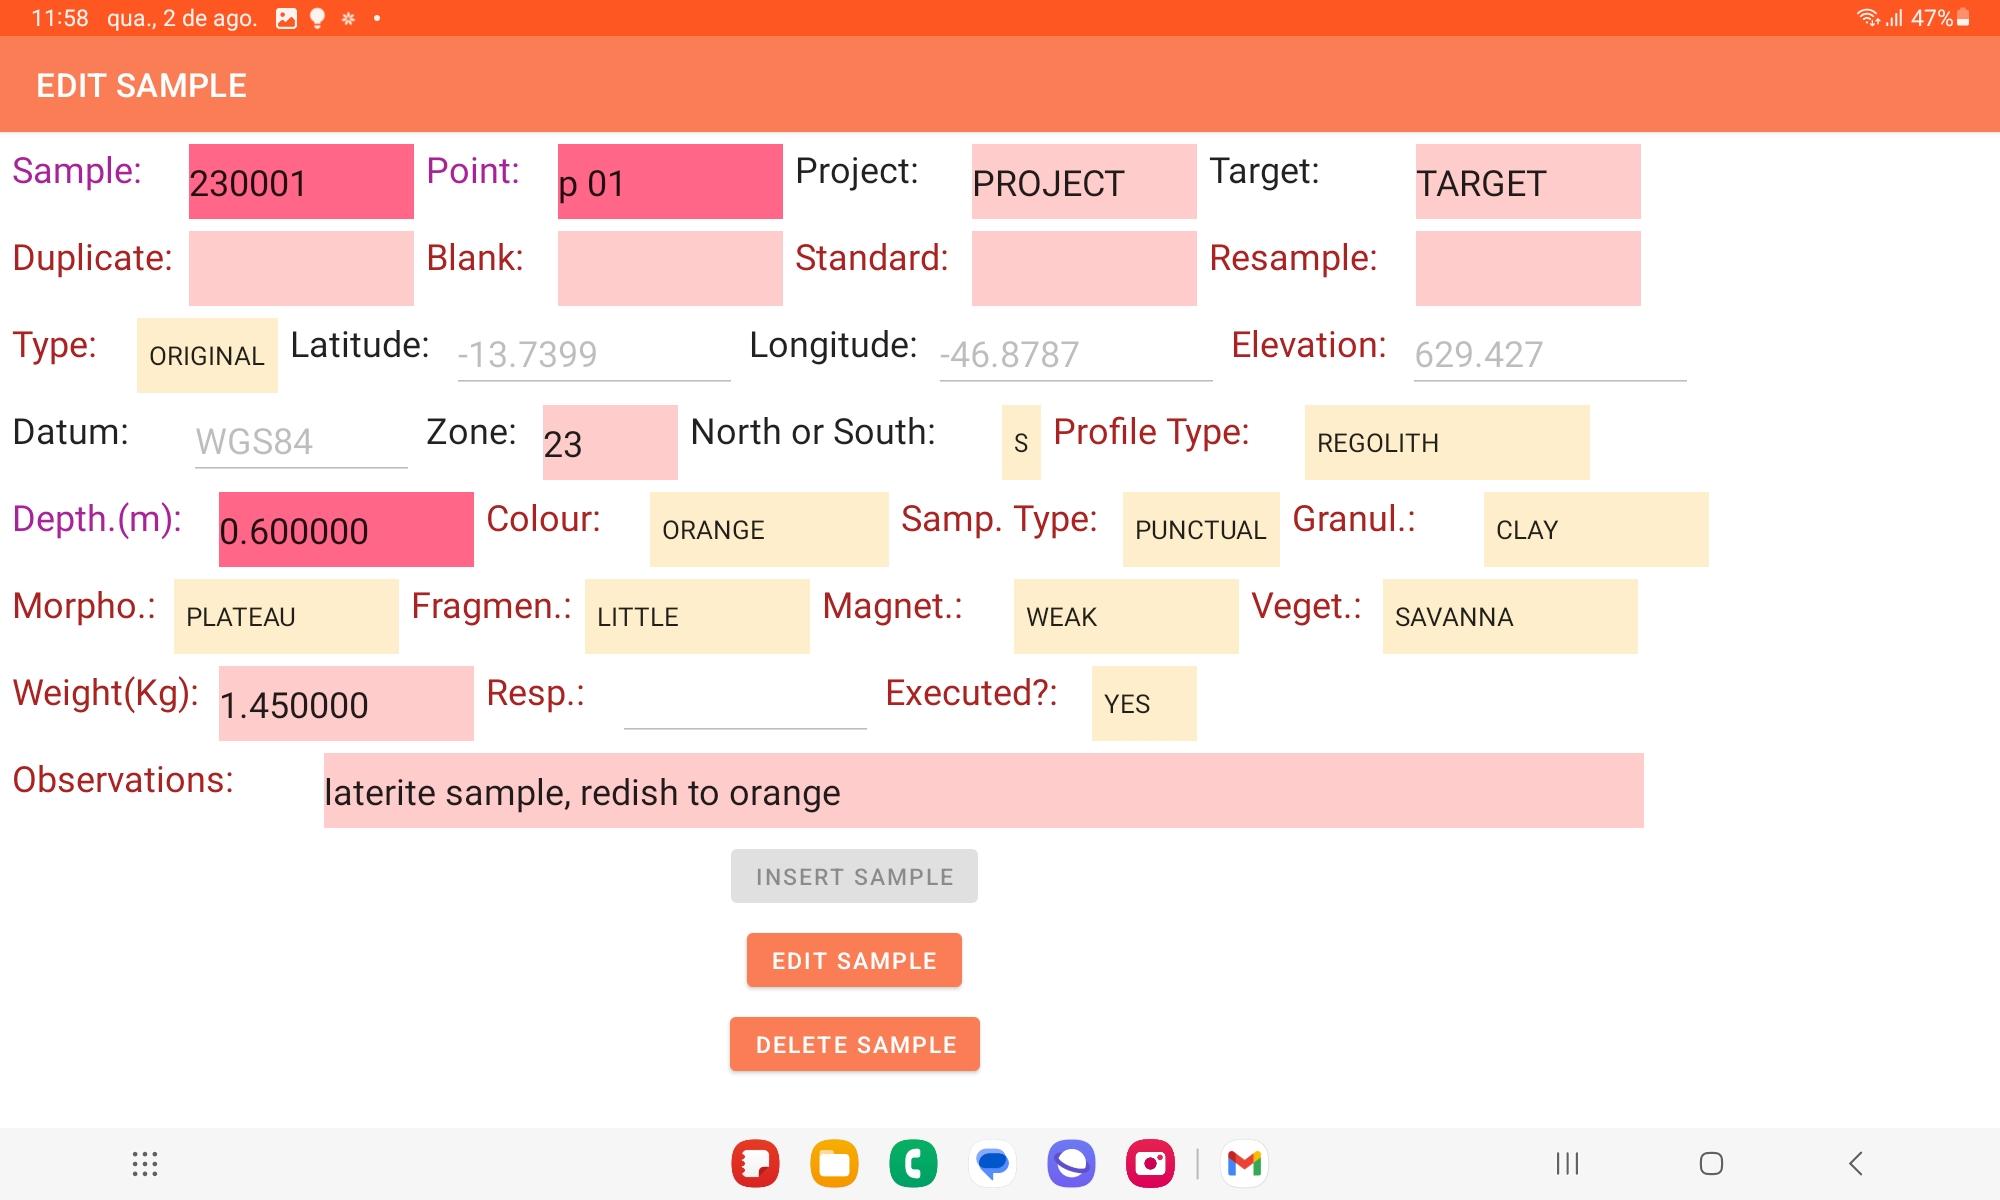Open the Fragmen. dropdown showing LITTLE
Viewport: 2000px width, 1200px height.
(697, 616)
